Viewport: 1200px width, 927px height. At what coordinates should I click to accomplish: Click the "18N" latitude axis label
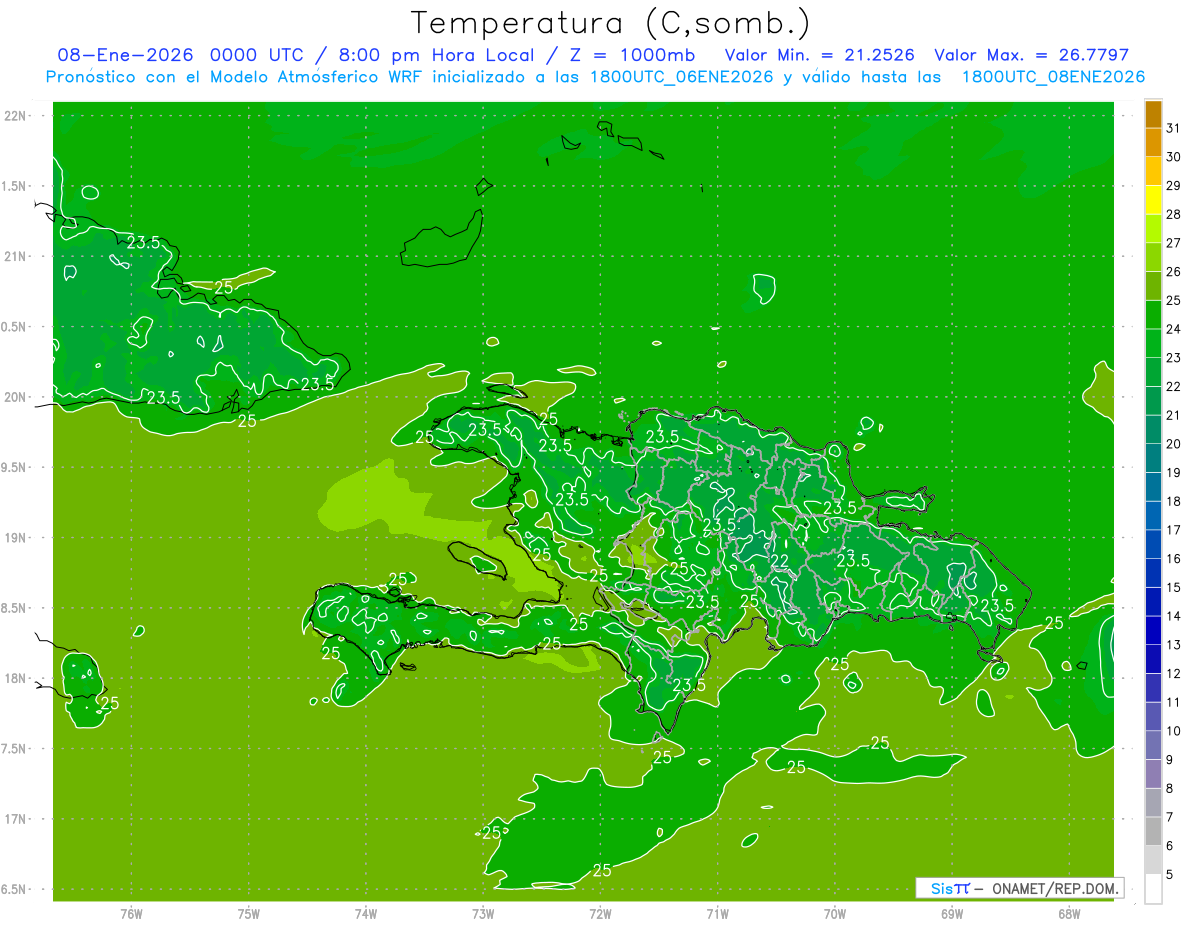coord(15,678)
